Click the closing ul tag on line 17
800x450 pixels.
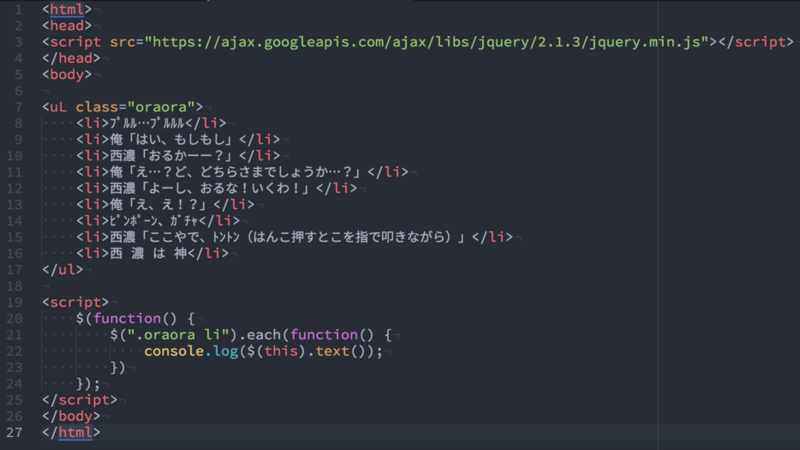tap(63, 270)
